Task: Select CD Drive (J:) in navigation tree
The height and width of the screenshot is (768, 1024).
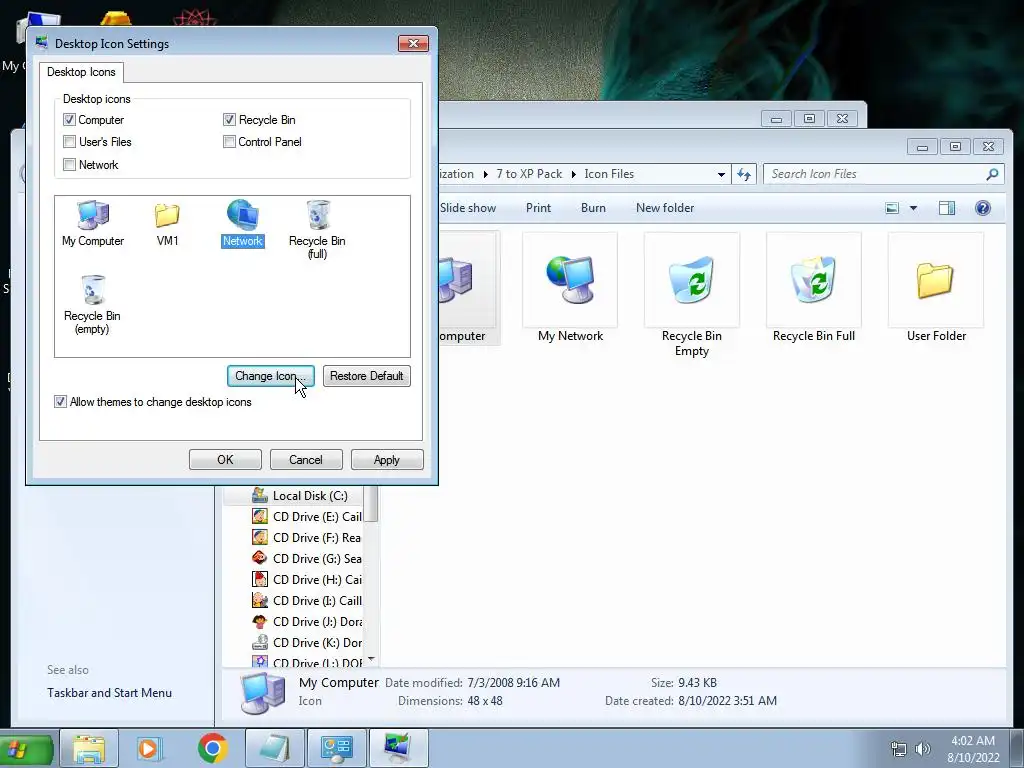Action: (306, 621)
